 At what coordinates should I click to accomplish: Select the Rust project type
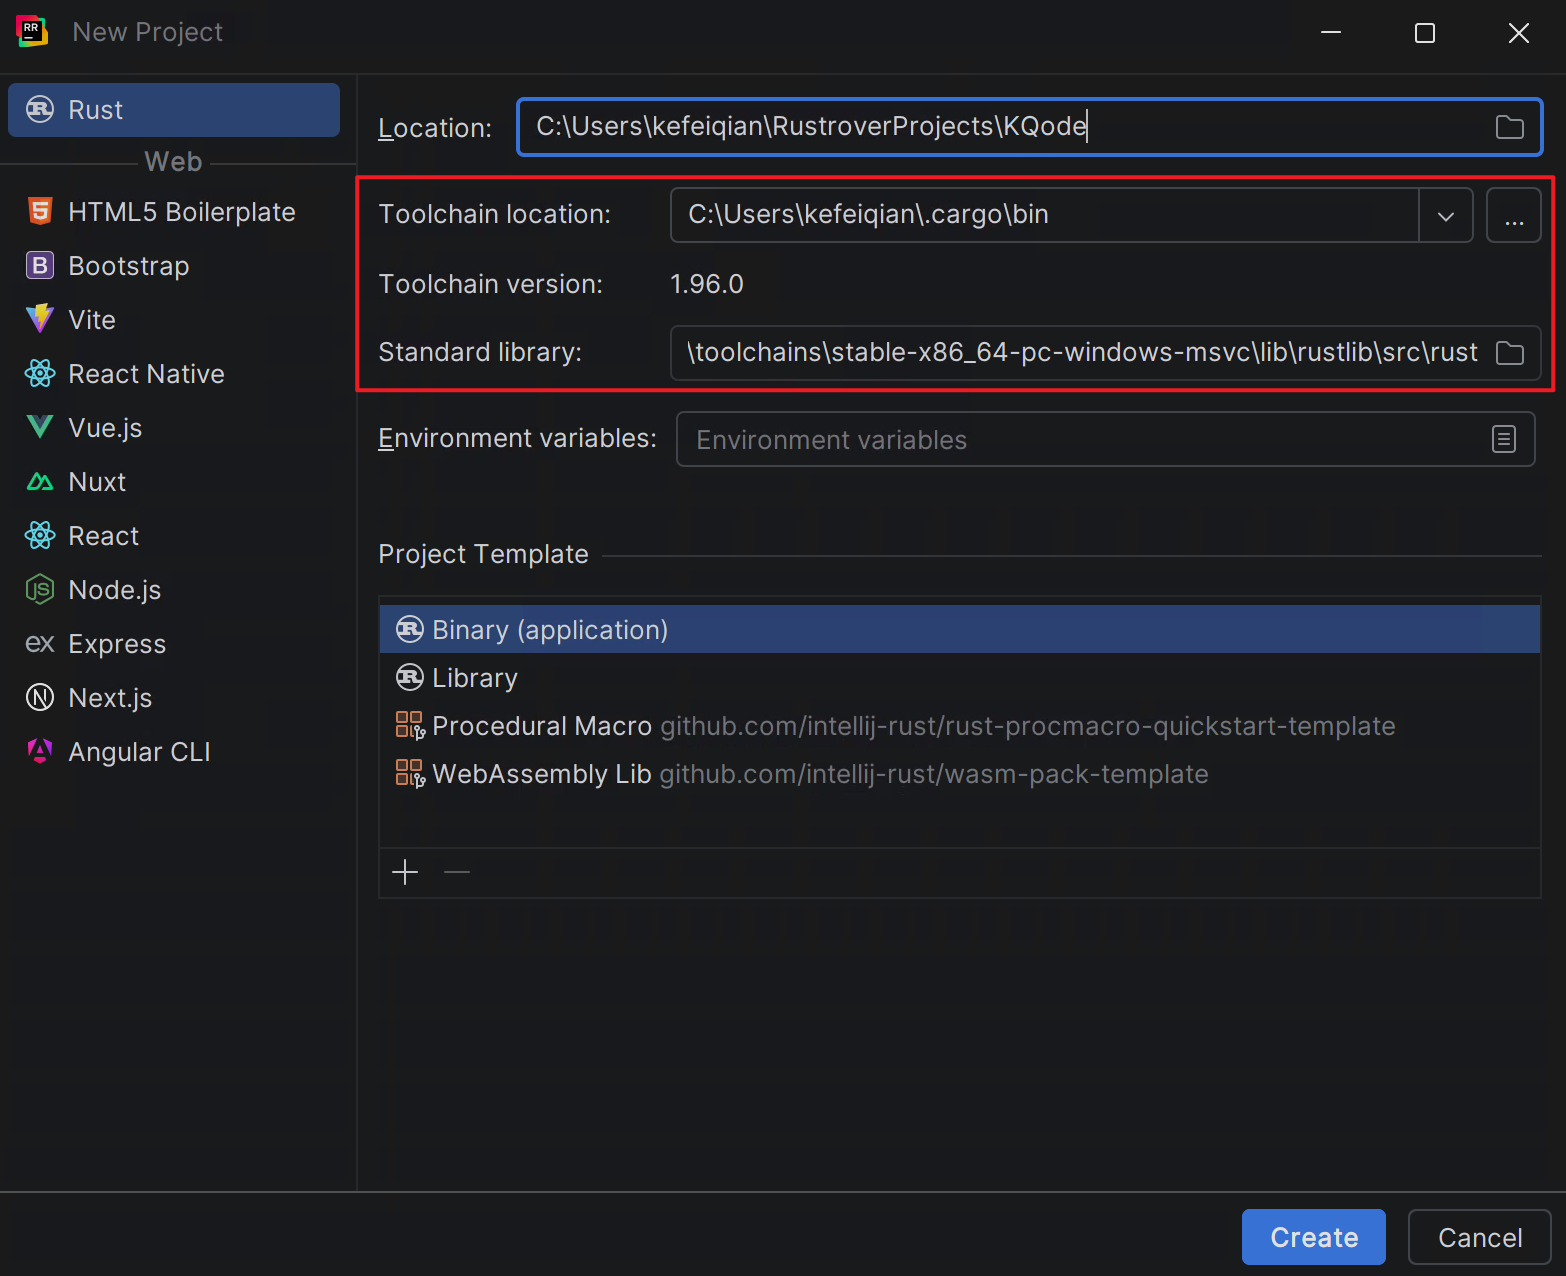tap(174, 110)
